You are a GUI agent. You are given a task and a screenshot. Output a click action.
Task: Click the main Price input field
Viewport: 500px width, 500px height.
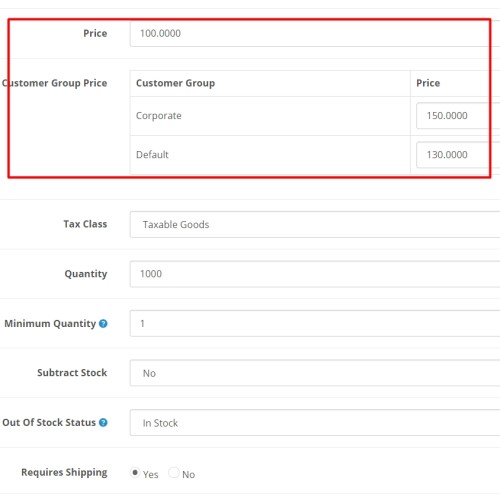315,33
